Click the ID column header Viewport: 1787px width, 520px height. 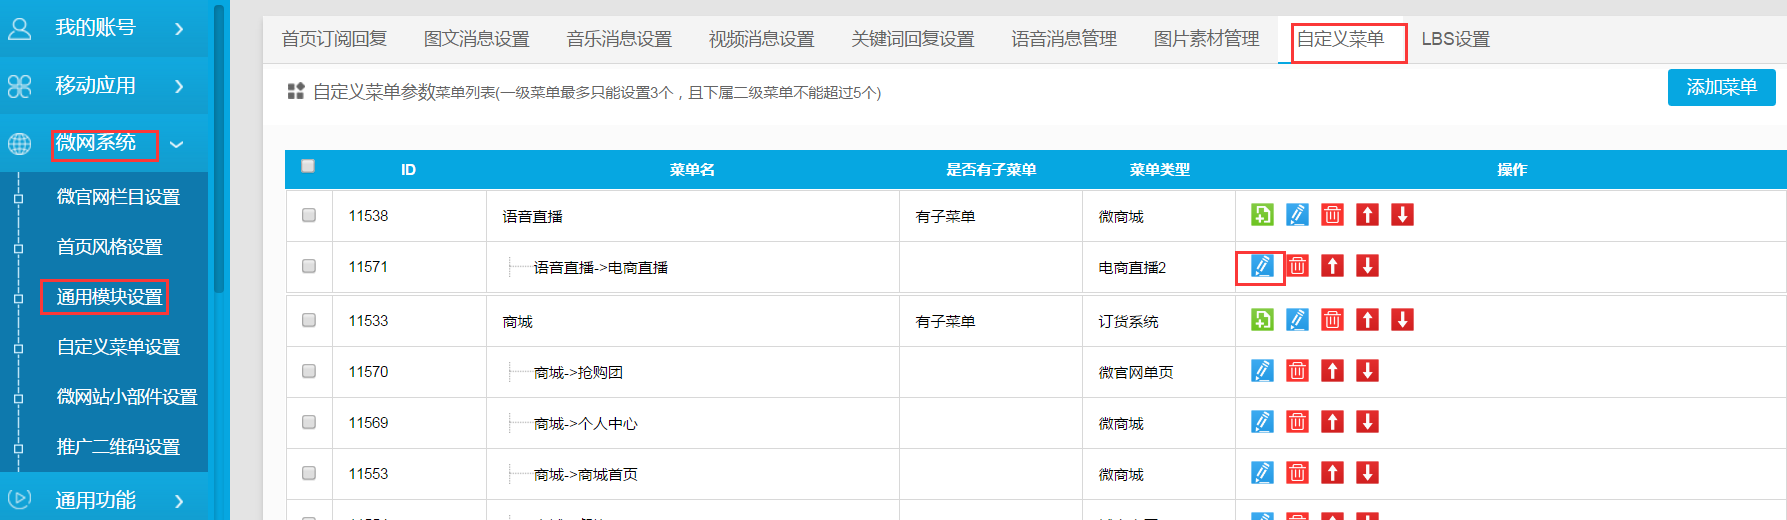click(x=408, y=170)
